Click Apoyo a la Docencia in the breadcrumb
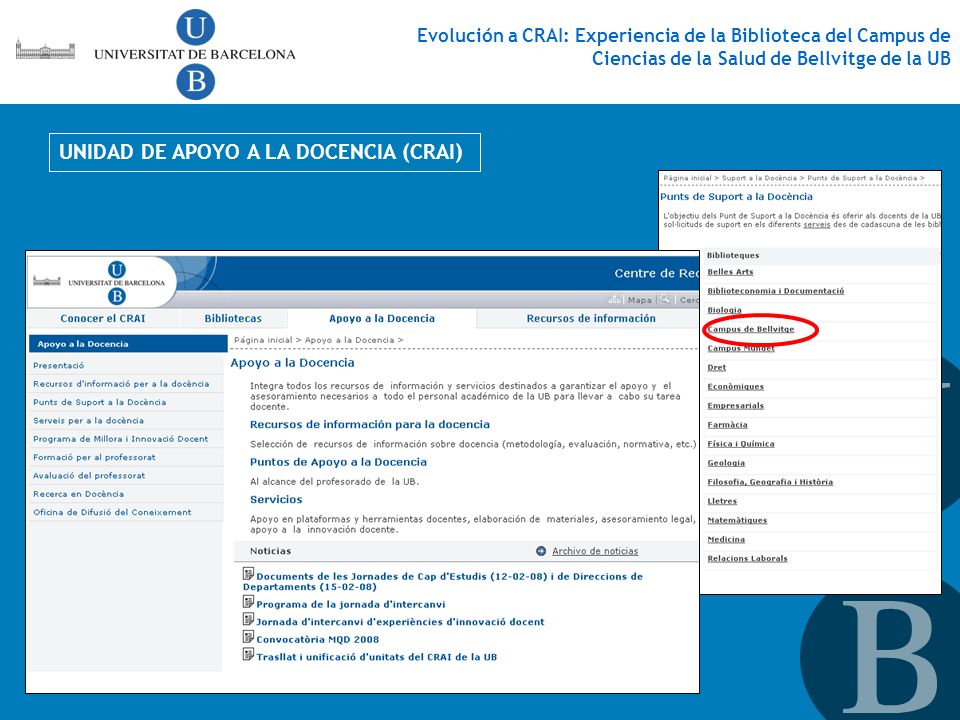The width and height of the screenshot is (960, 720). tap(350, 340)
